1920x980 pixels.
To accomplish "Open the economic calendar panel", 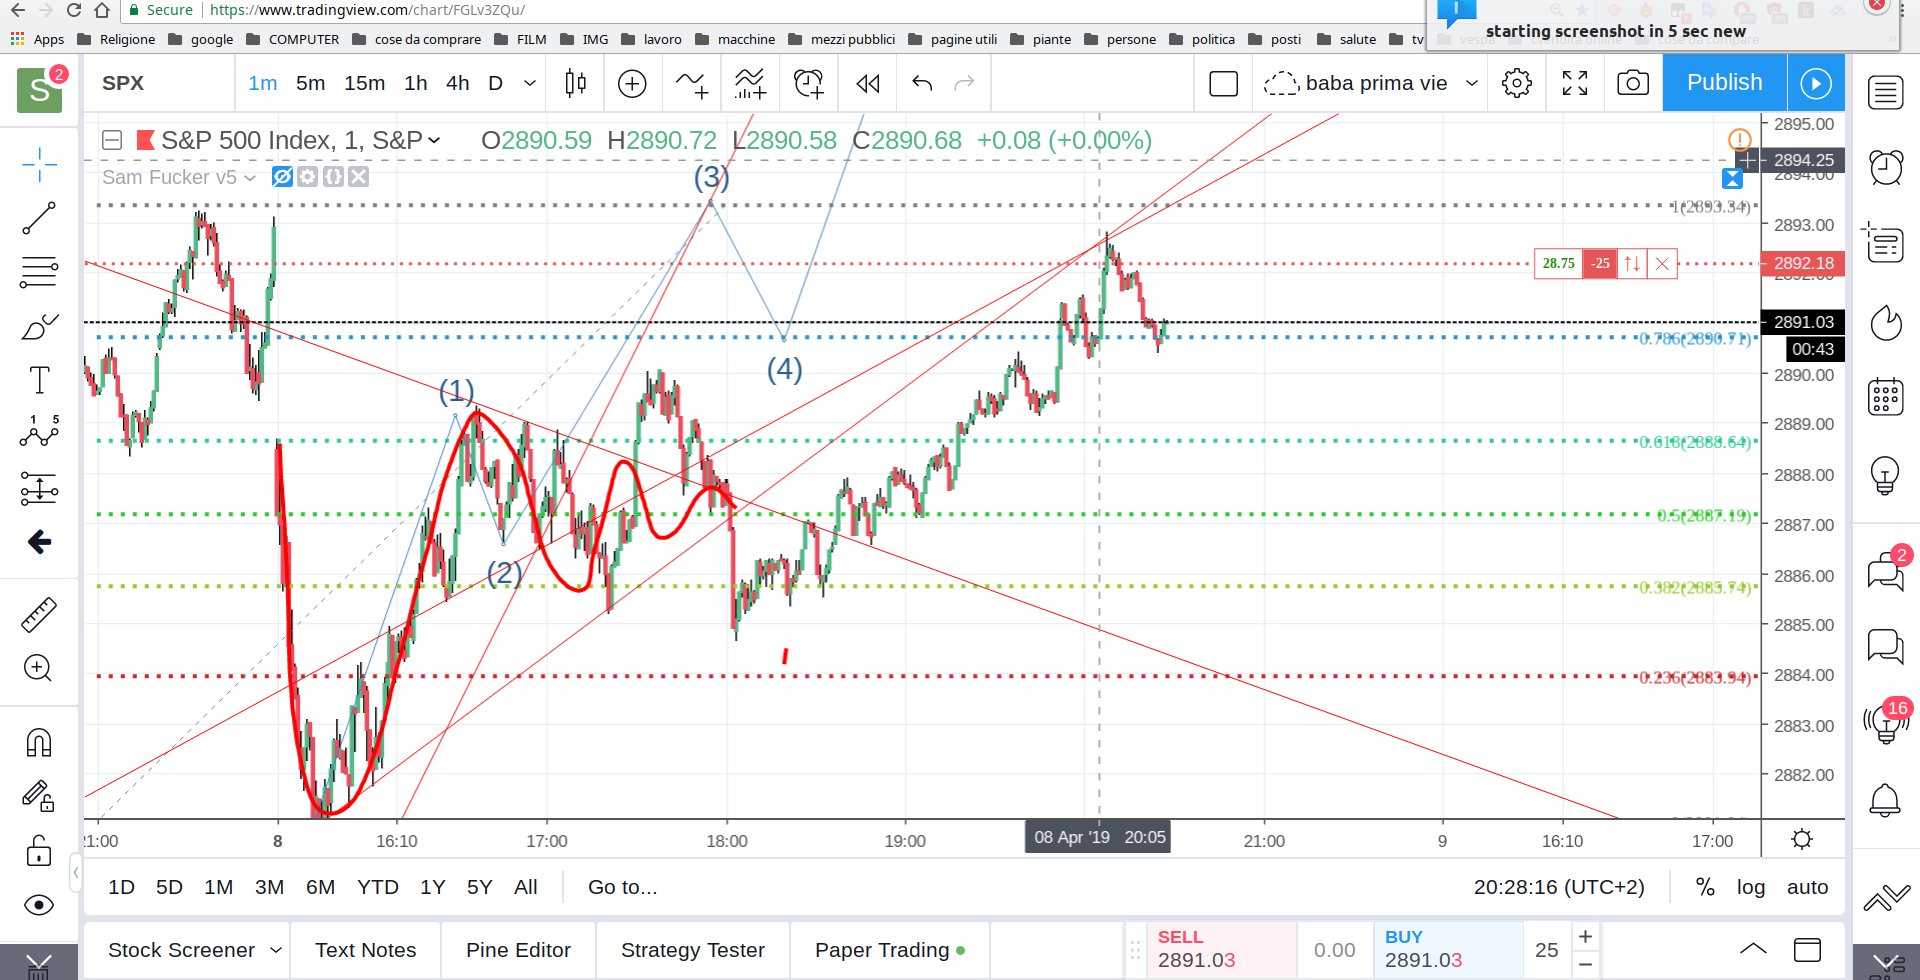I will 1886,397.
